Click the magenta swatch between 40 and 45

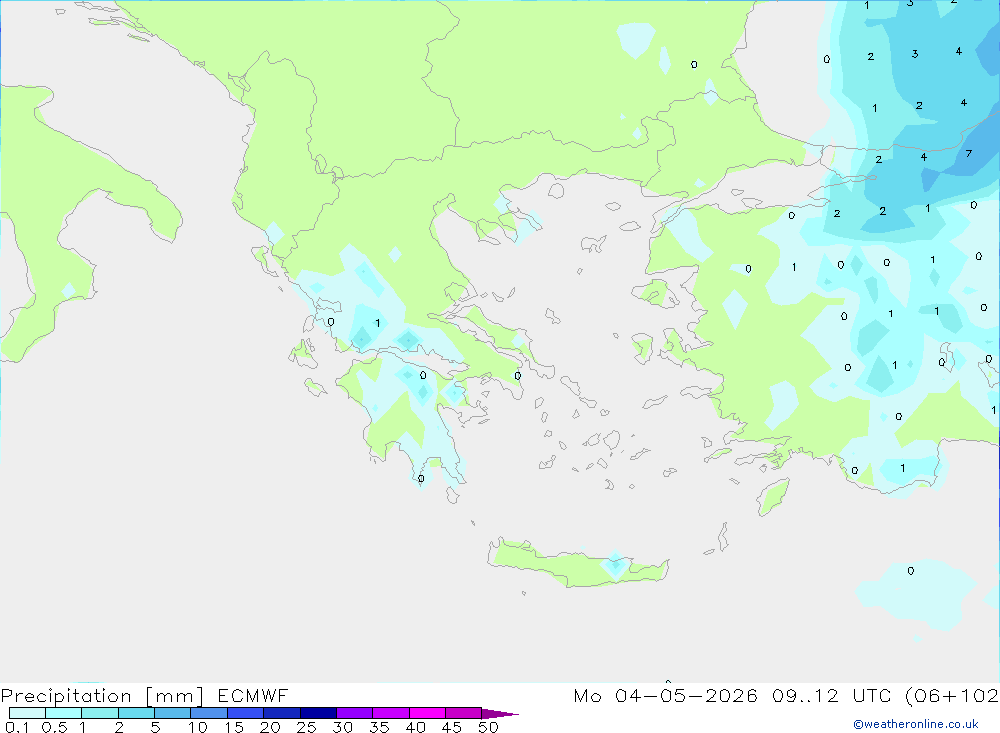click(427, 713)
